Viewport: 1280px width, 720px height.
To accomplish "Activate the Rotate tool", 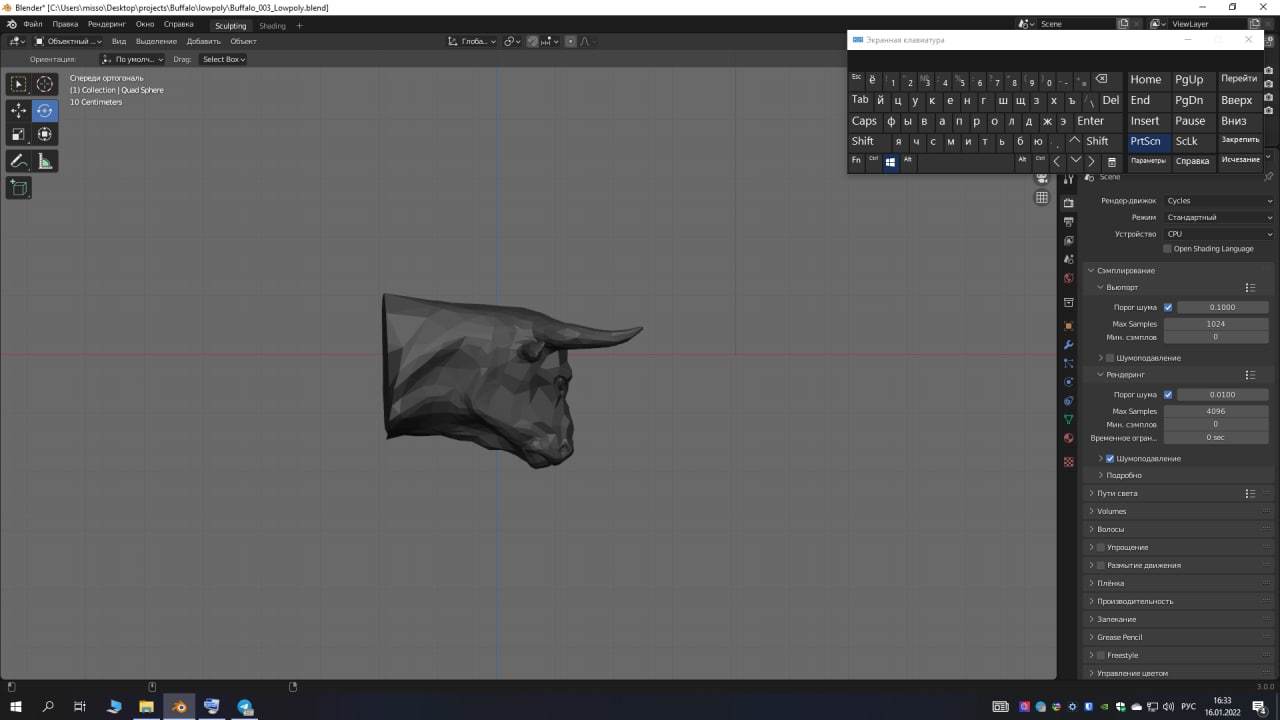I will 45,110.
